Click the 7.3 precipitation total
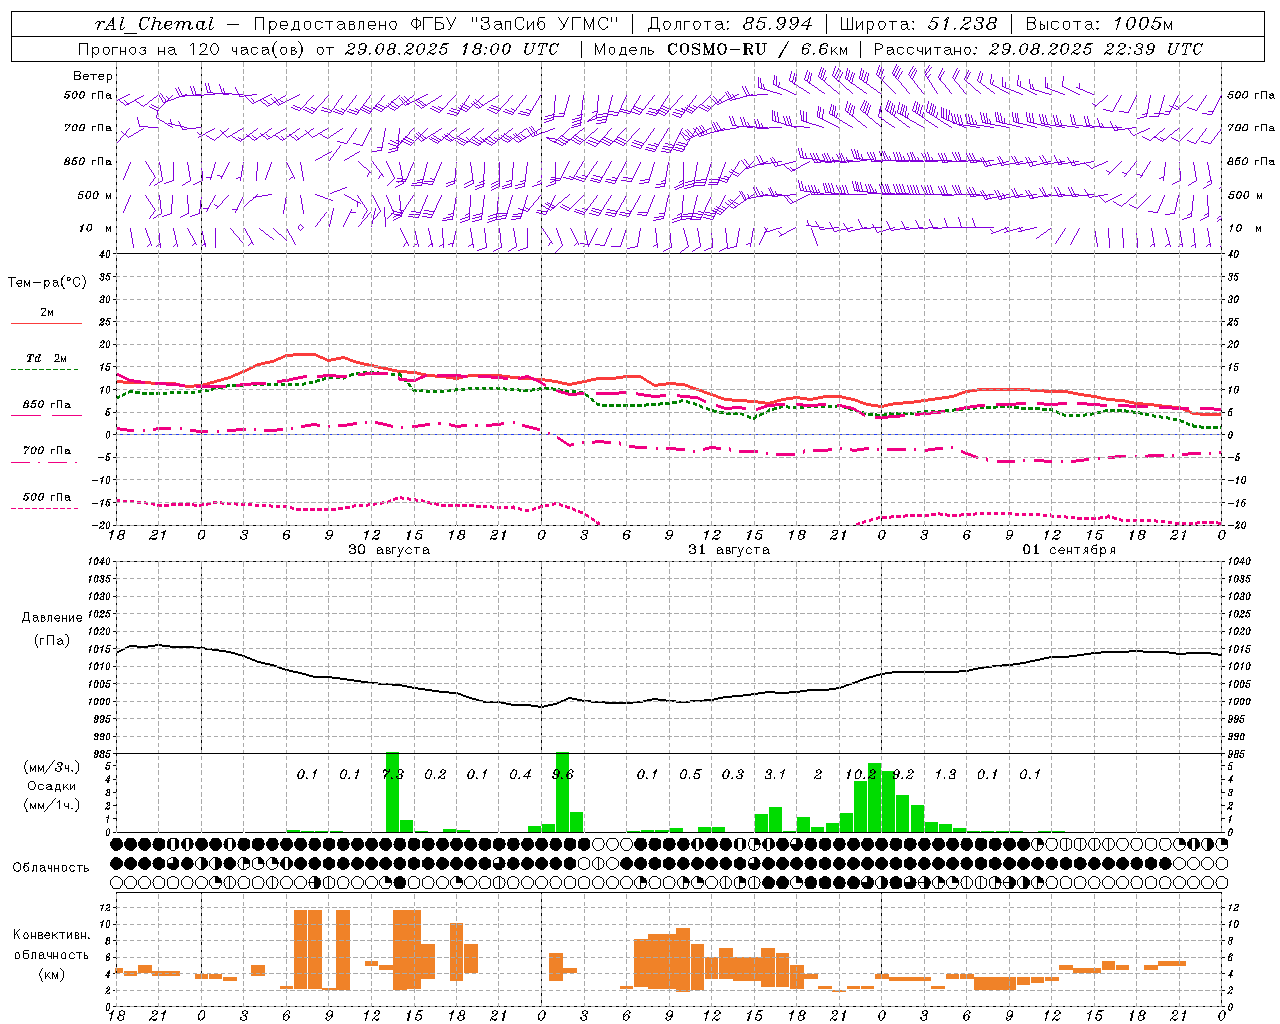The width and height of the screenshot is (1280, 1024). point(393,774)
